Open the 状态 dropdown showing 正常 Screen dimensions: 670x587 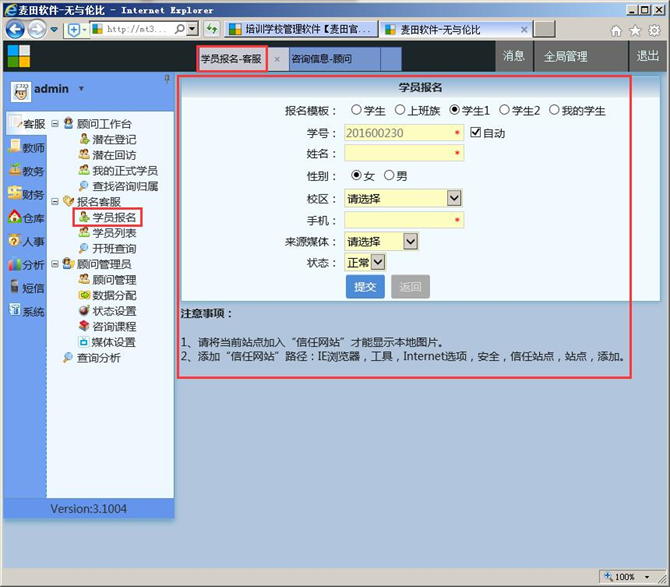pyautogui.click(x=365, y=262)
